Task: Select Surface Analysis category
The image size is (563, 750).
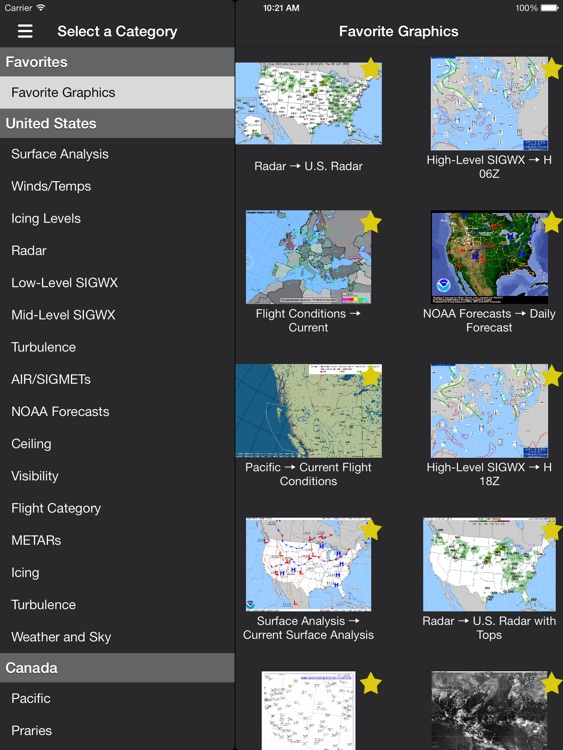Action: pos(117,154)
